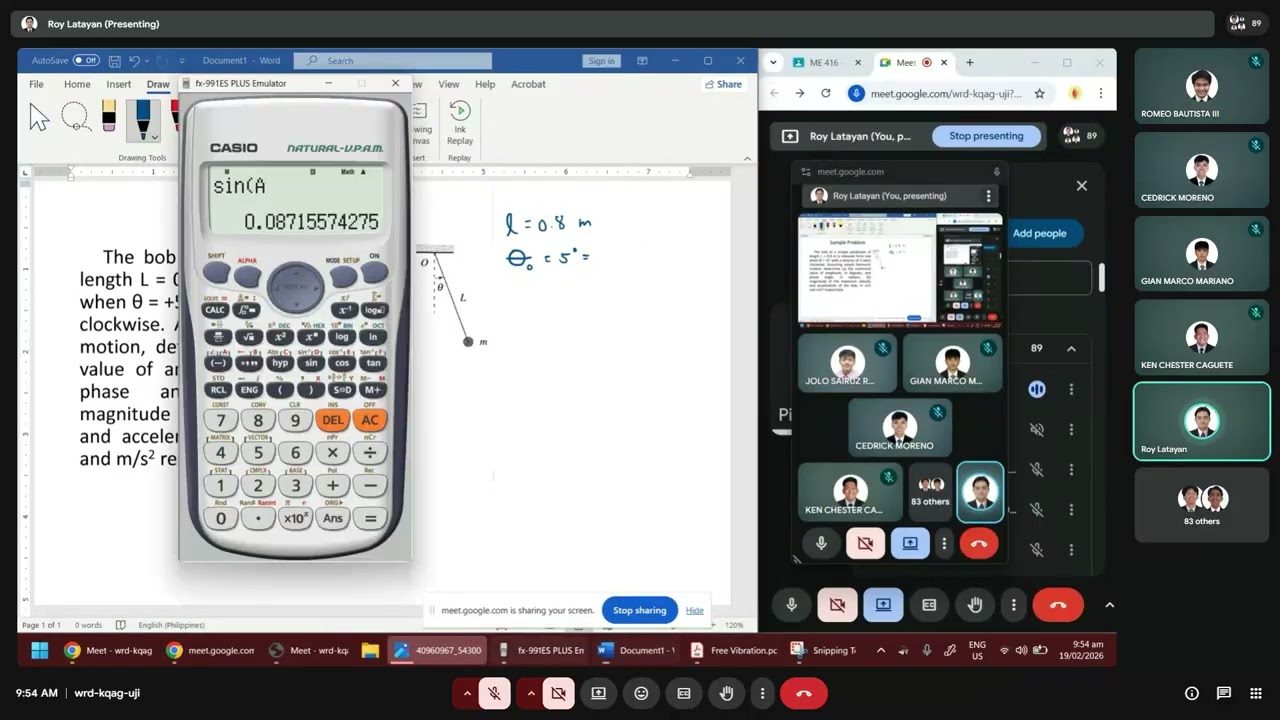Image resolution: width=1280 pixels, height=720 pixels.
Task: Toggle captions in the bottom Meet bar
Action: point(684,693)
